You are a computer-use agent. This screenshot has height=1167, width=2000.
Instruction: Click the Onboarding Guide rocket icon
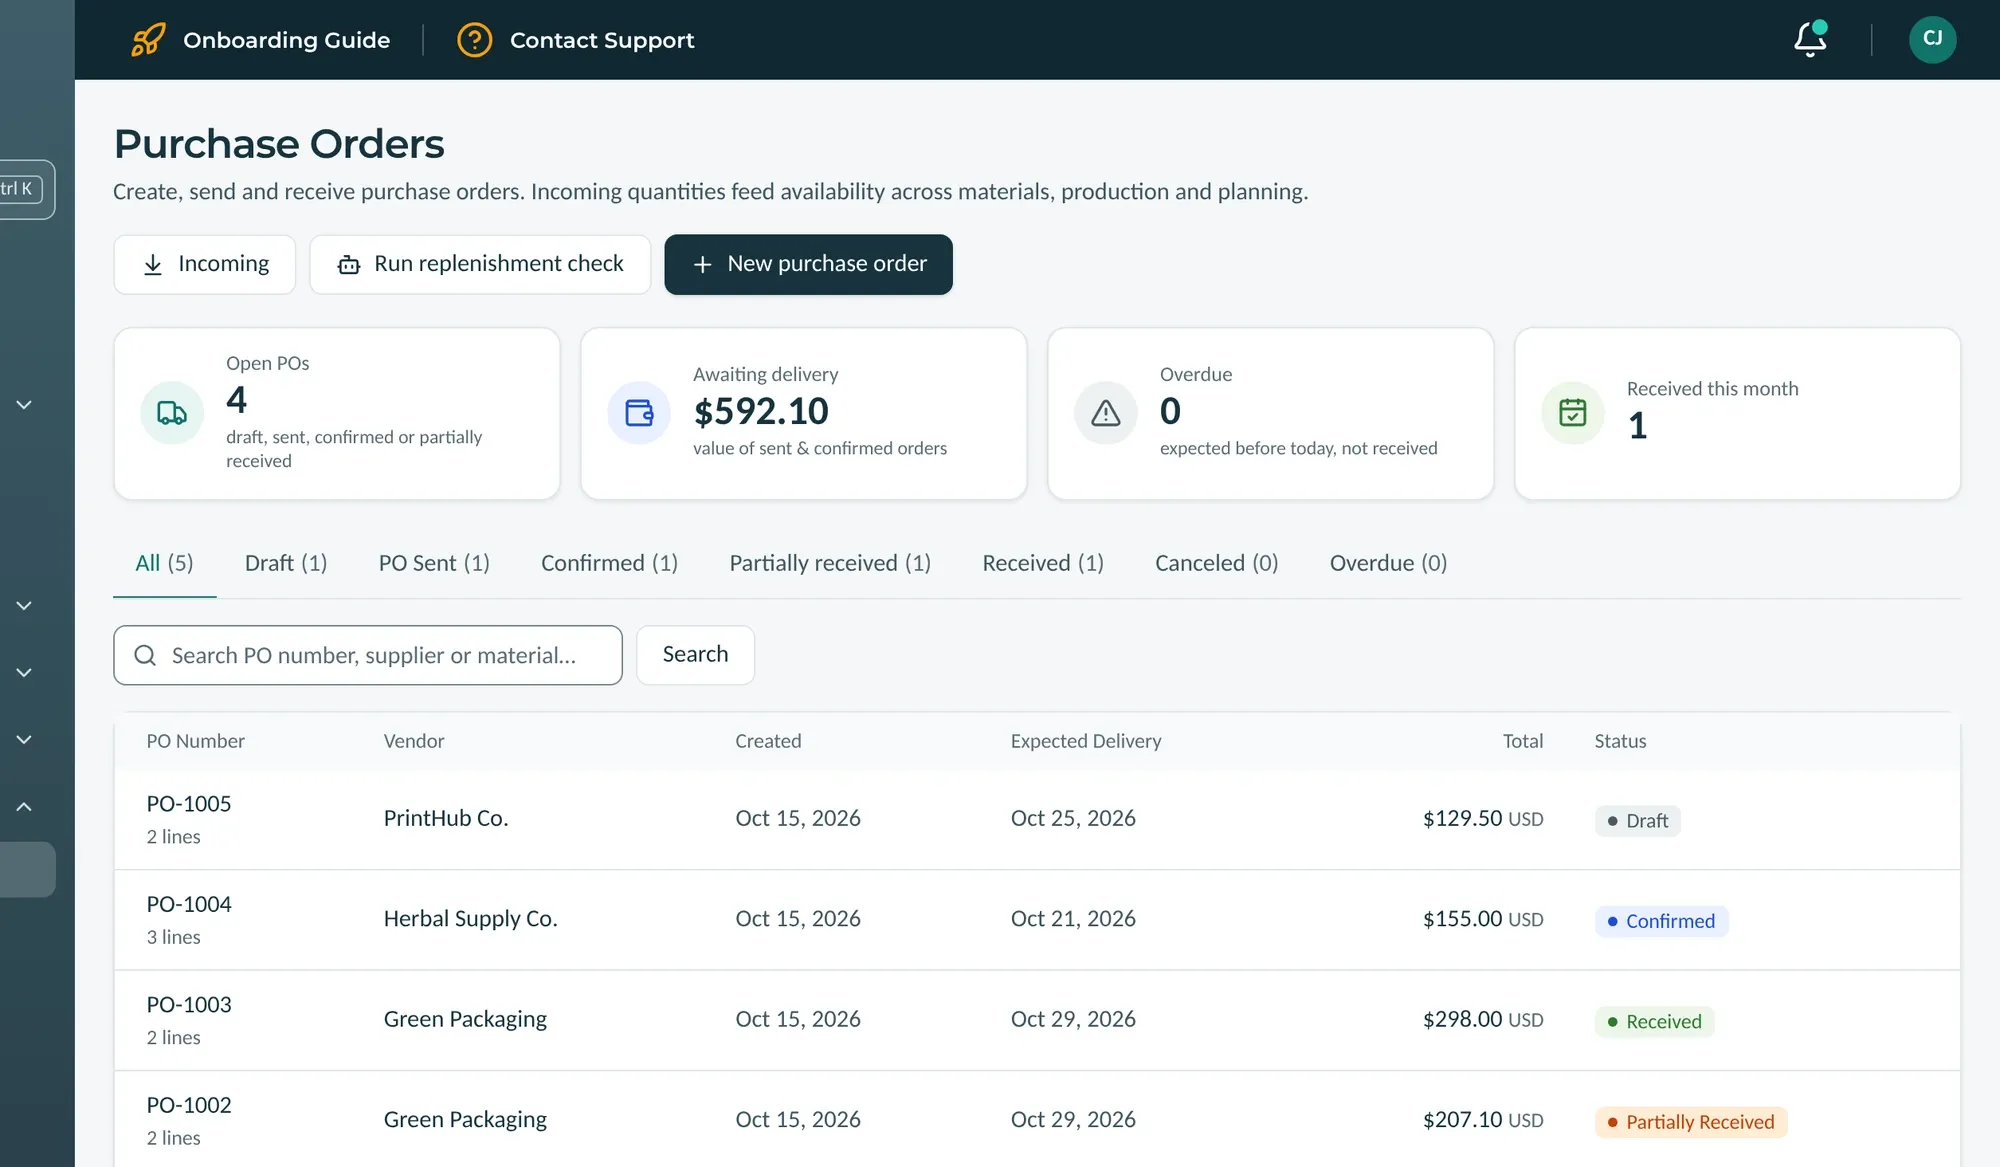[148, 40]
